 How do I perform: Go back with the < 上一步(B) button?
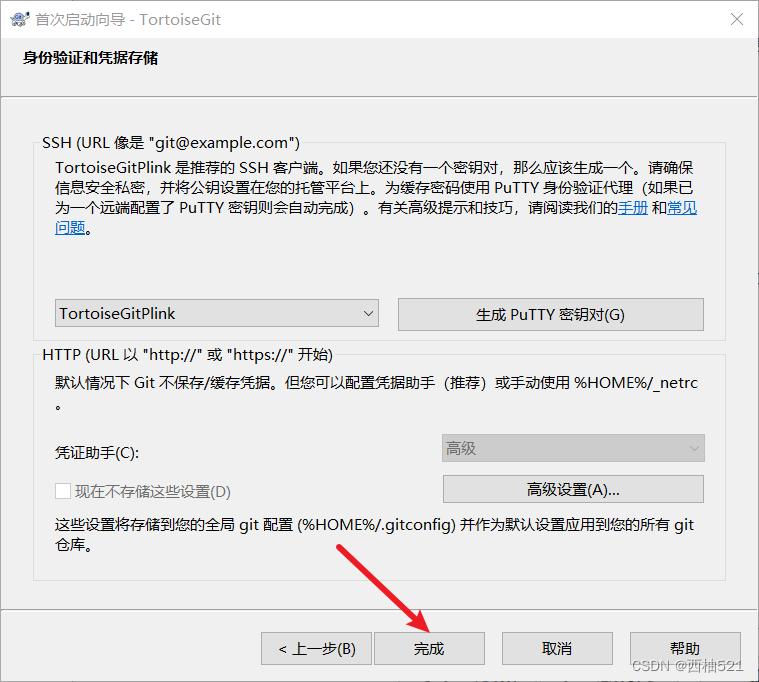(317, 648)
